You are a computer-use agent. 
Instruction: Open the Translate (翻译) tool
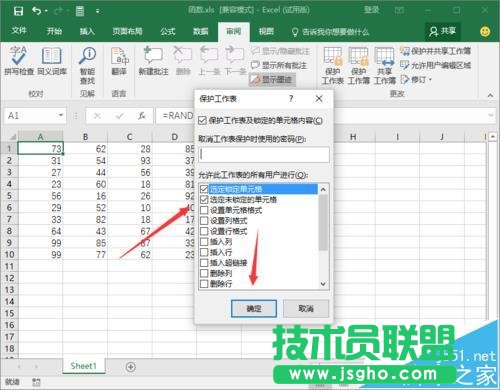119,61
